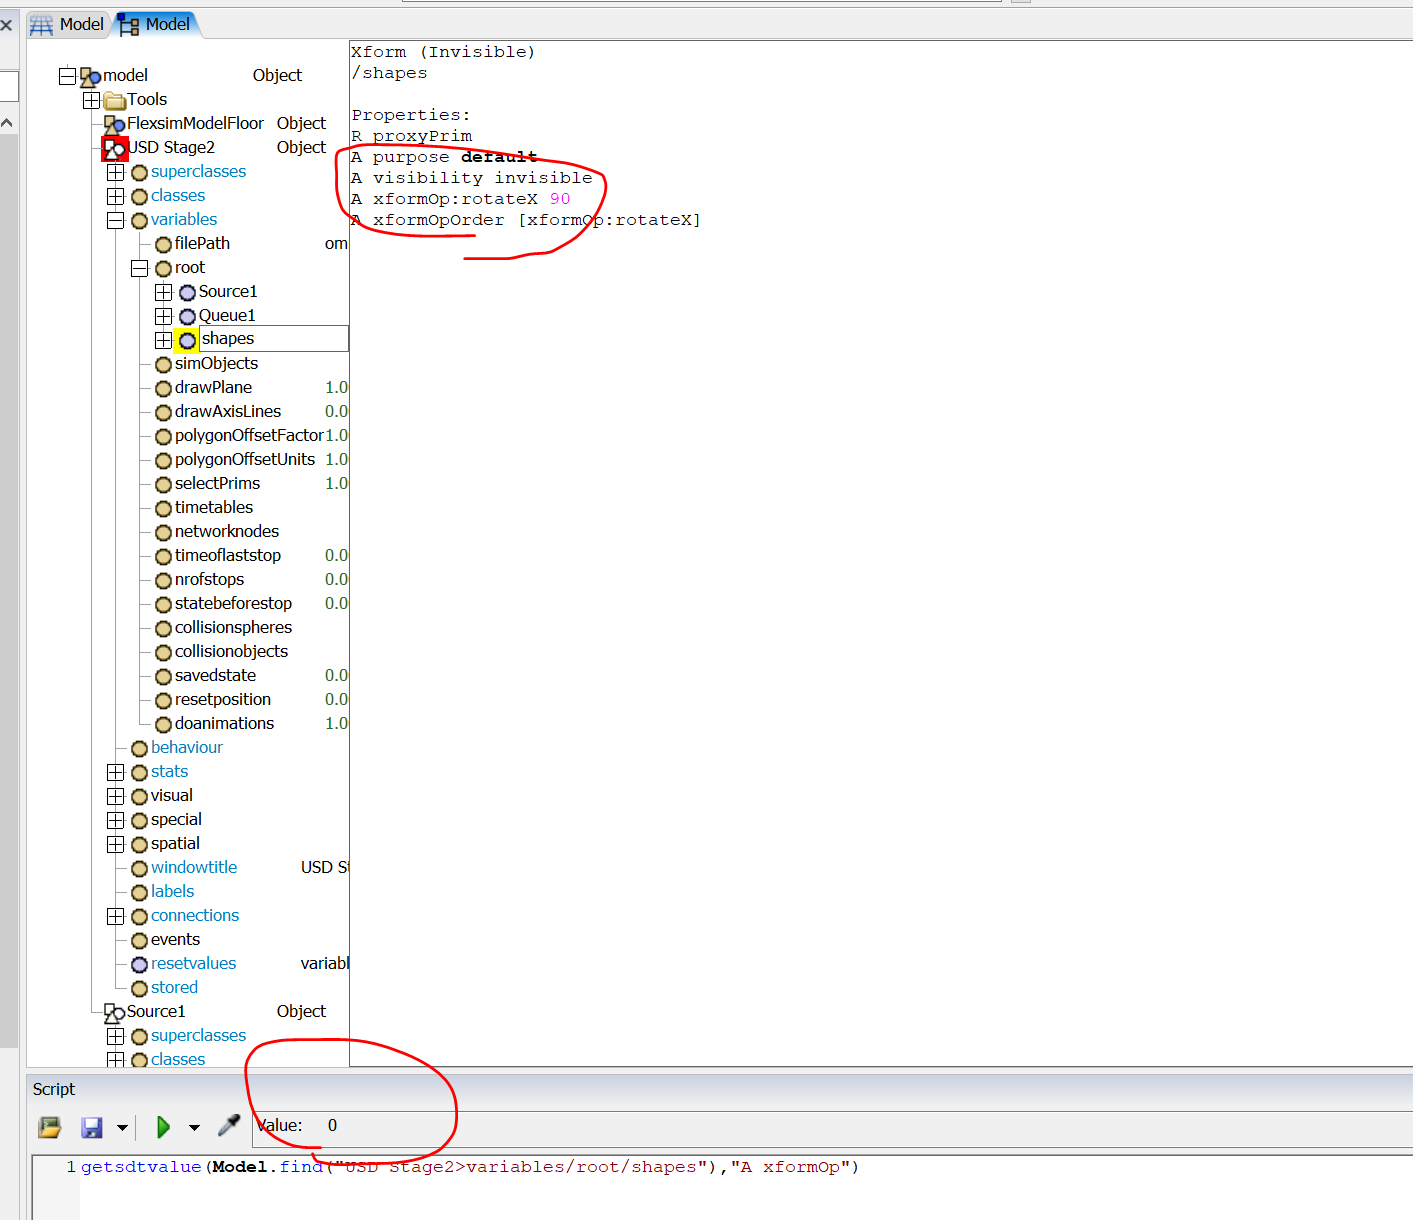Image resolution: width=1413 pixels, height=1220 pixels.
Task: Select the eyedropper sampler tool
Action: tap(229, 1126)
